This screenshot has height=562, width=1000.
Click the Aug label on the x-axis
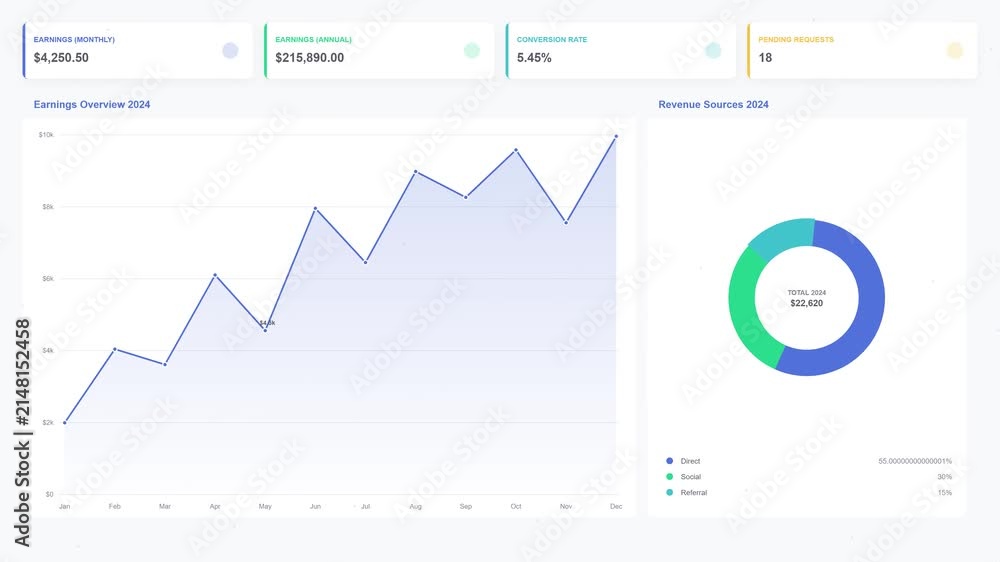point(415,507)
